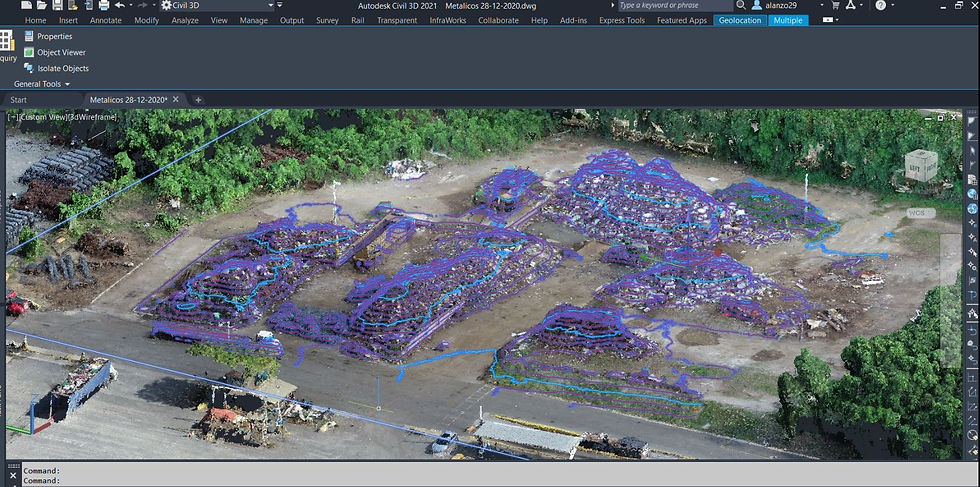Image resolution: width=980 pixels, height=487 pixels.
Task: Click the Undo arrow icon
Action: pos(119,5)
